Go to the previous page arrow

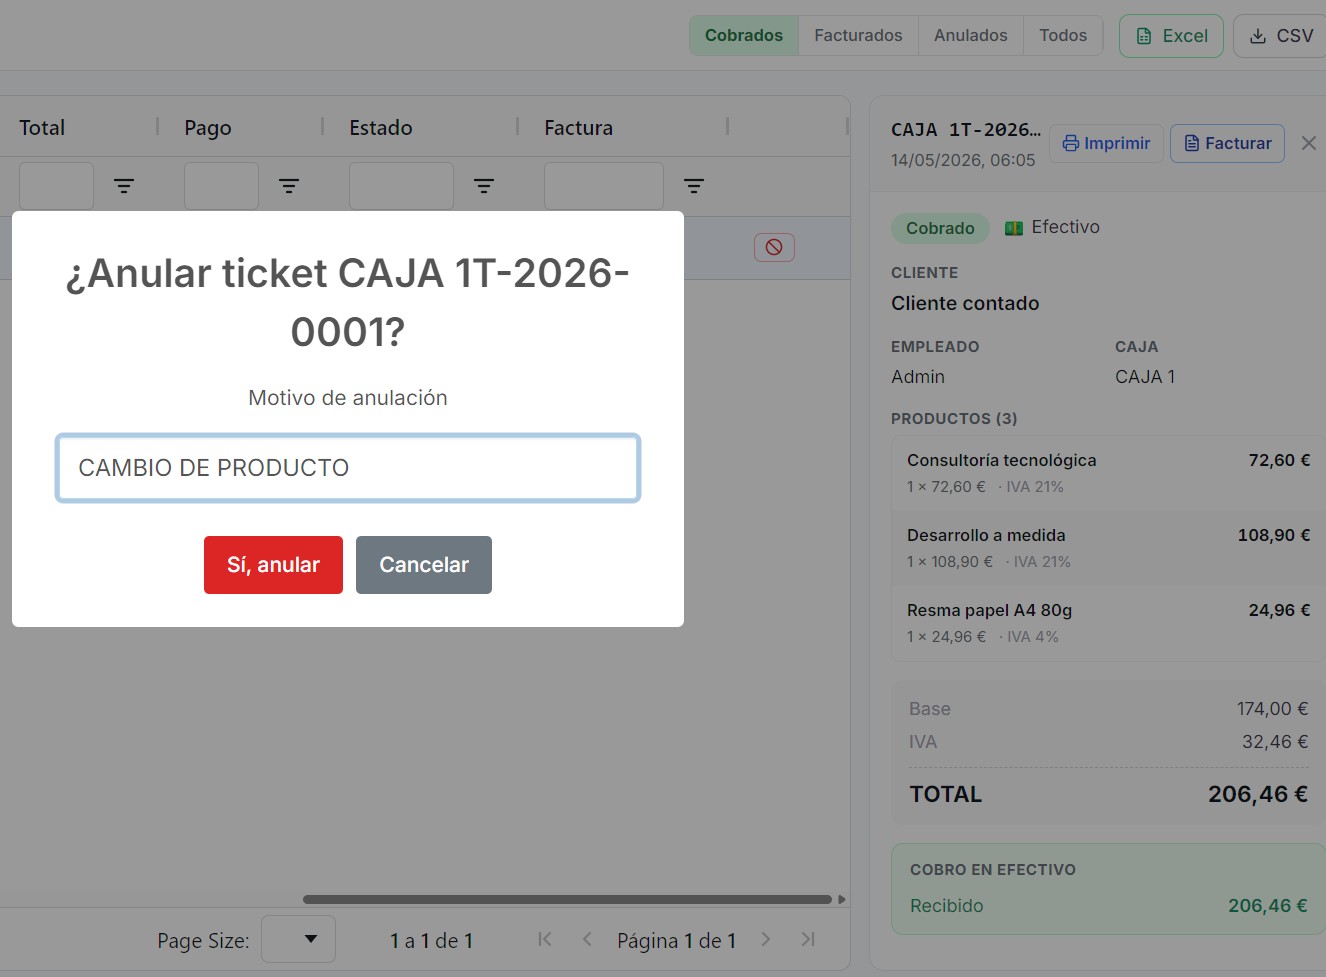click(x=587, y=939)
